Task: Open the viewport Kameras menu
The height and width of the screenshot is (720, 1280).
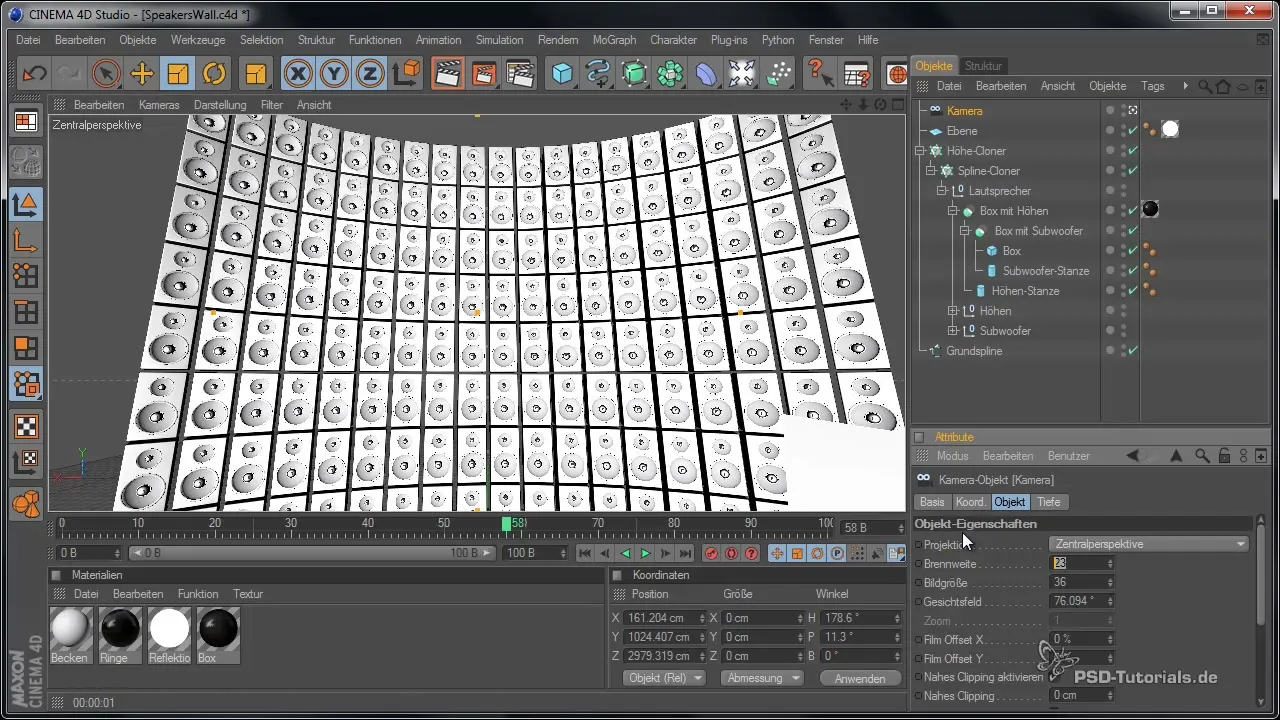Action: click(159, 105)
